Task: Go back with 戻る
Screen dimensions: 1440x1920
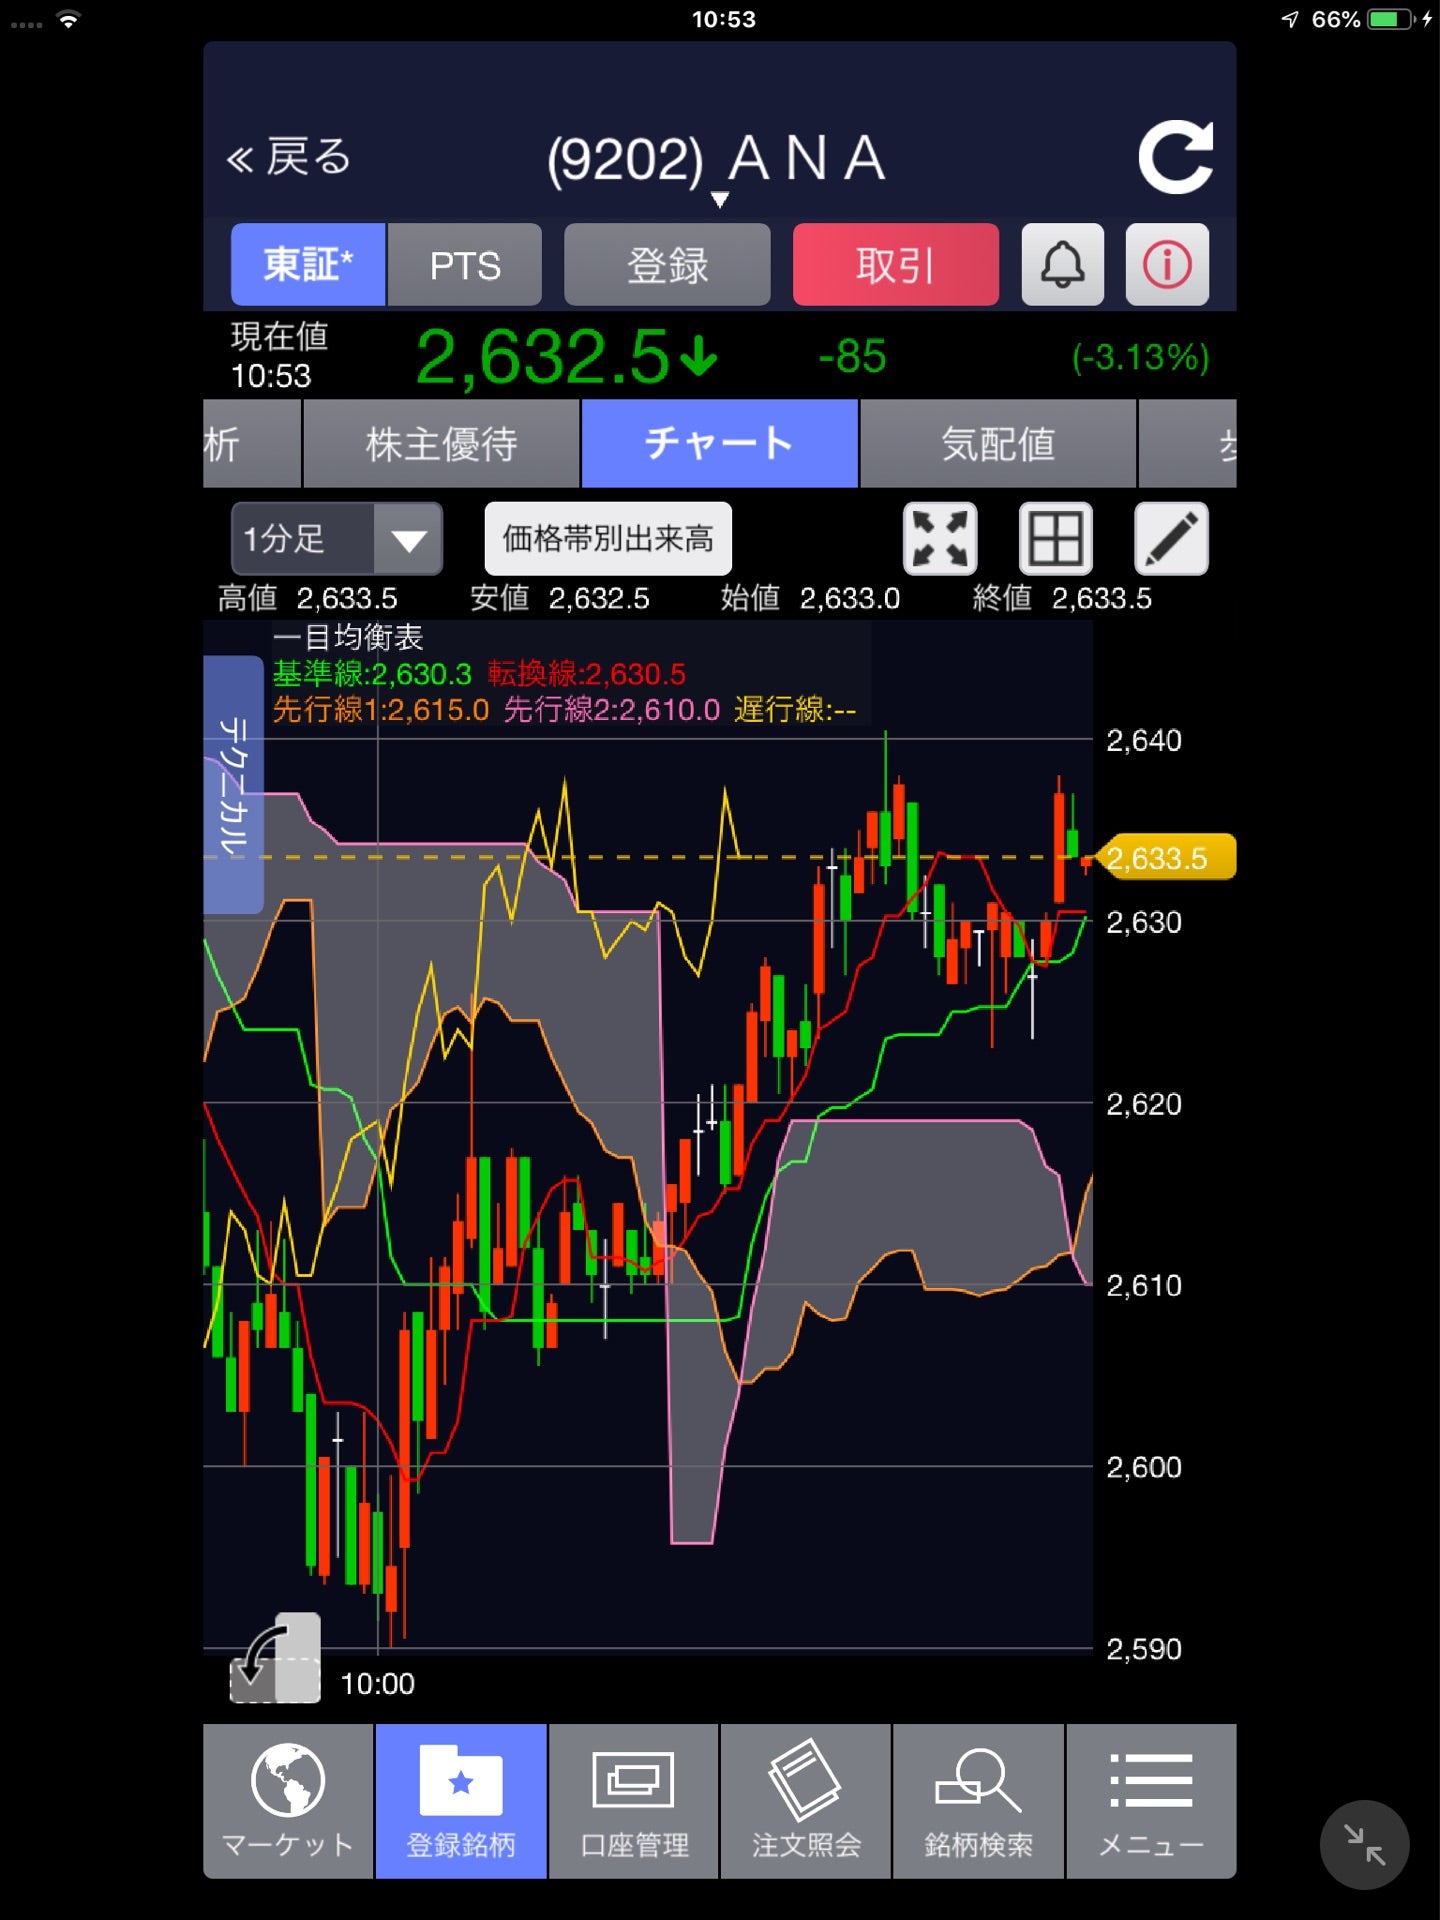Action: tap(289, 158)
